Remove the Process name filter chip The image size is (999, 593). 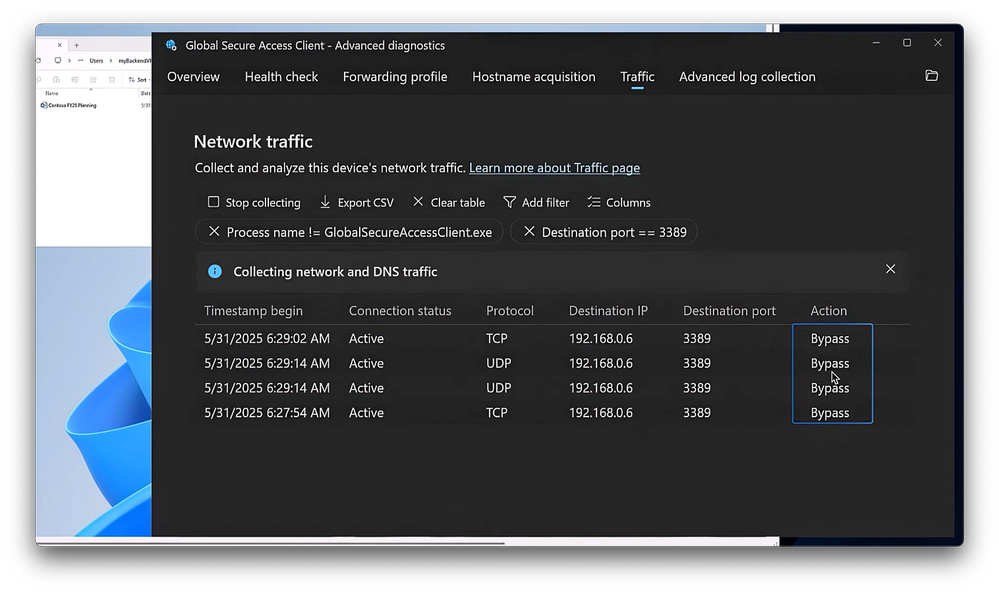pyautogui.click(x=214, y=232)
